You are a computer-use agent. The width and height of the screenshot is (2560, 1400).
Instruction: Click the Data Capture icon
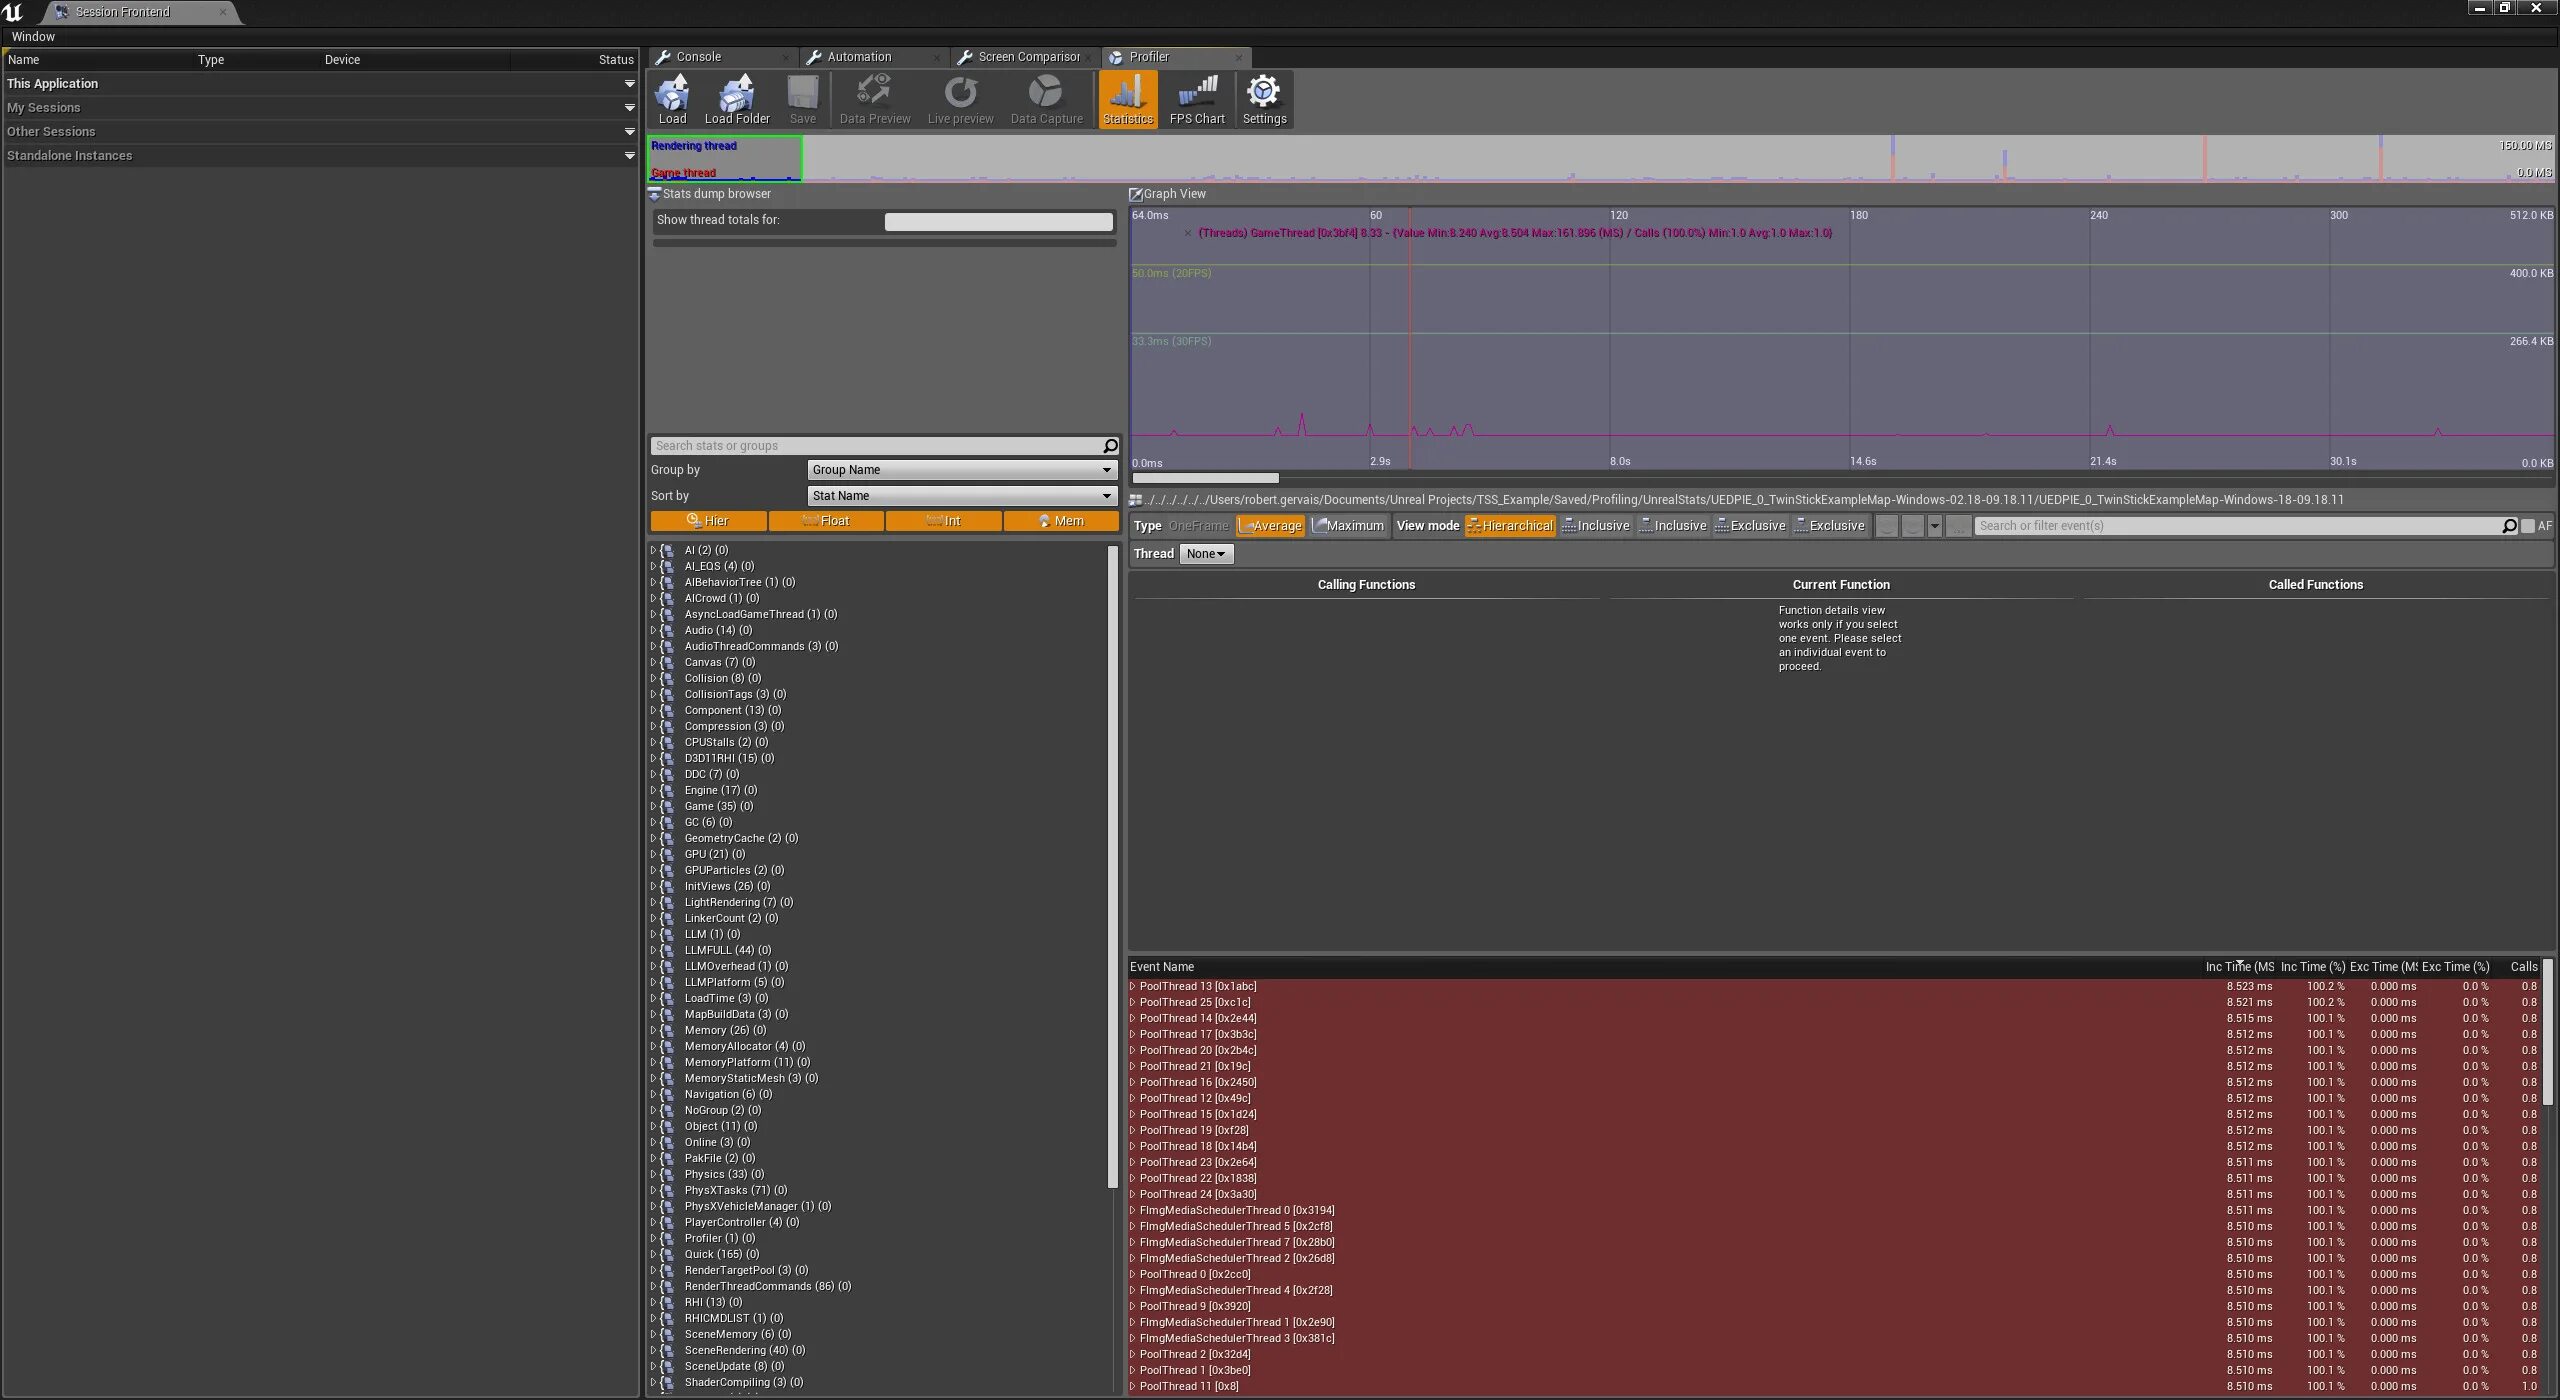click(x=1045, y=99)
